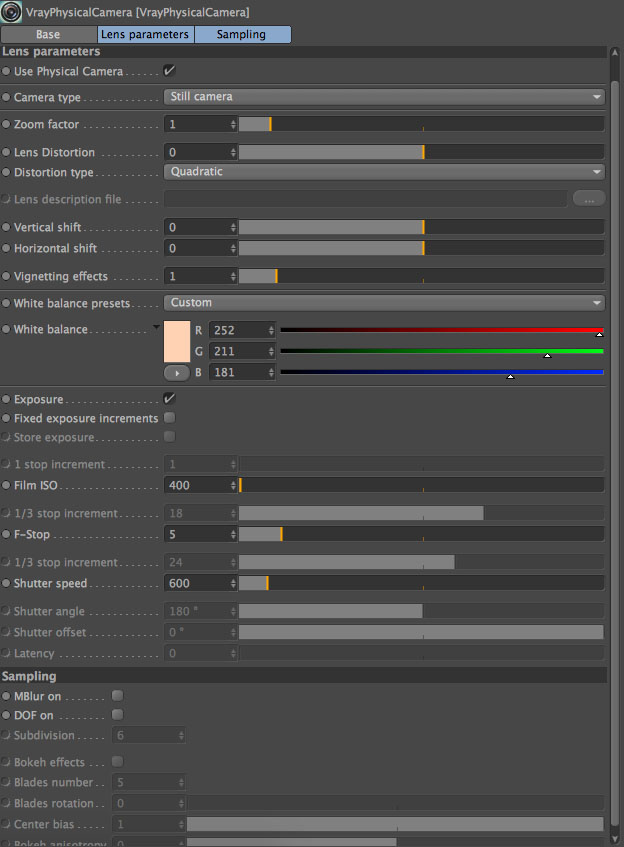The width and height of the screenshot is (624, 847).
Task: Adjust the red channel slider
Action: [442, 331]
